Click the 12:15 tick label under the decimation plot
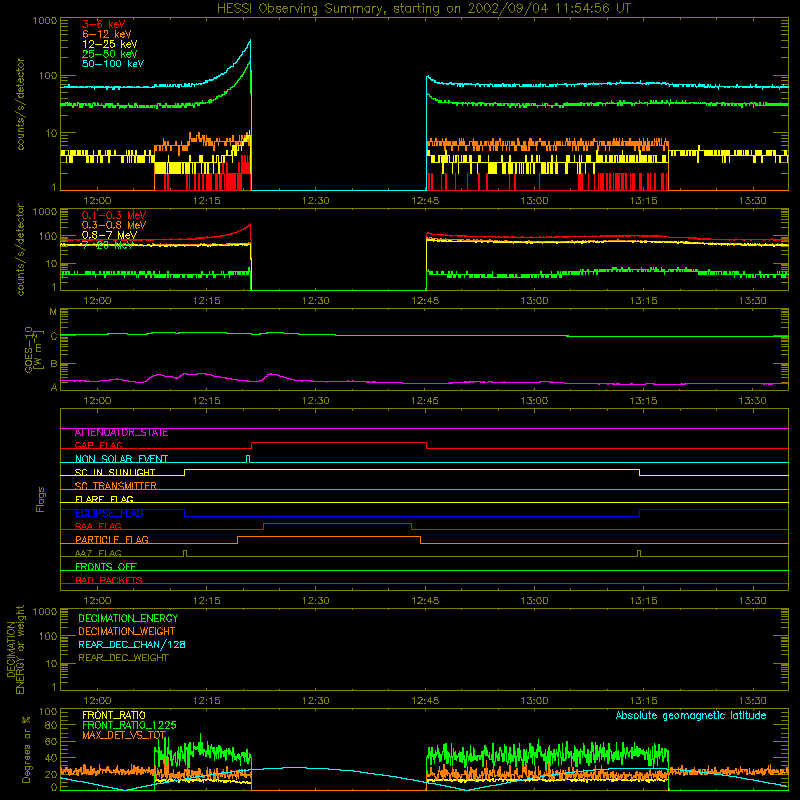This screenshot has width=800, height=800. pos(207,701)
